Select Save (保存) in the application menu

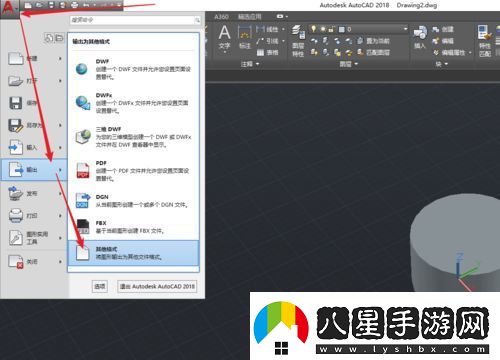tap(33, 103)
